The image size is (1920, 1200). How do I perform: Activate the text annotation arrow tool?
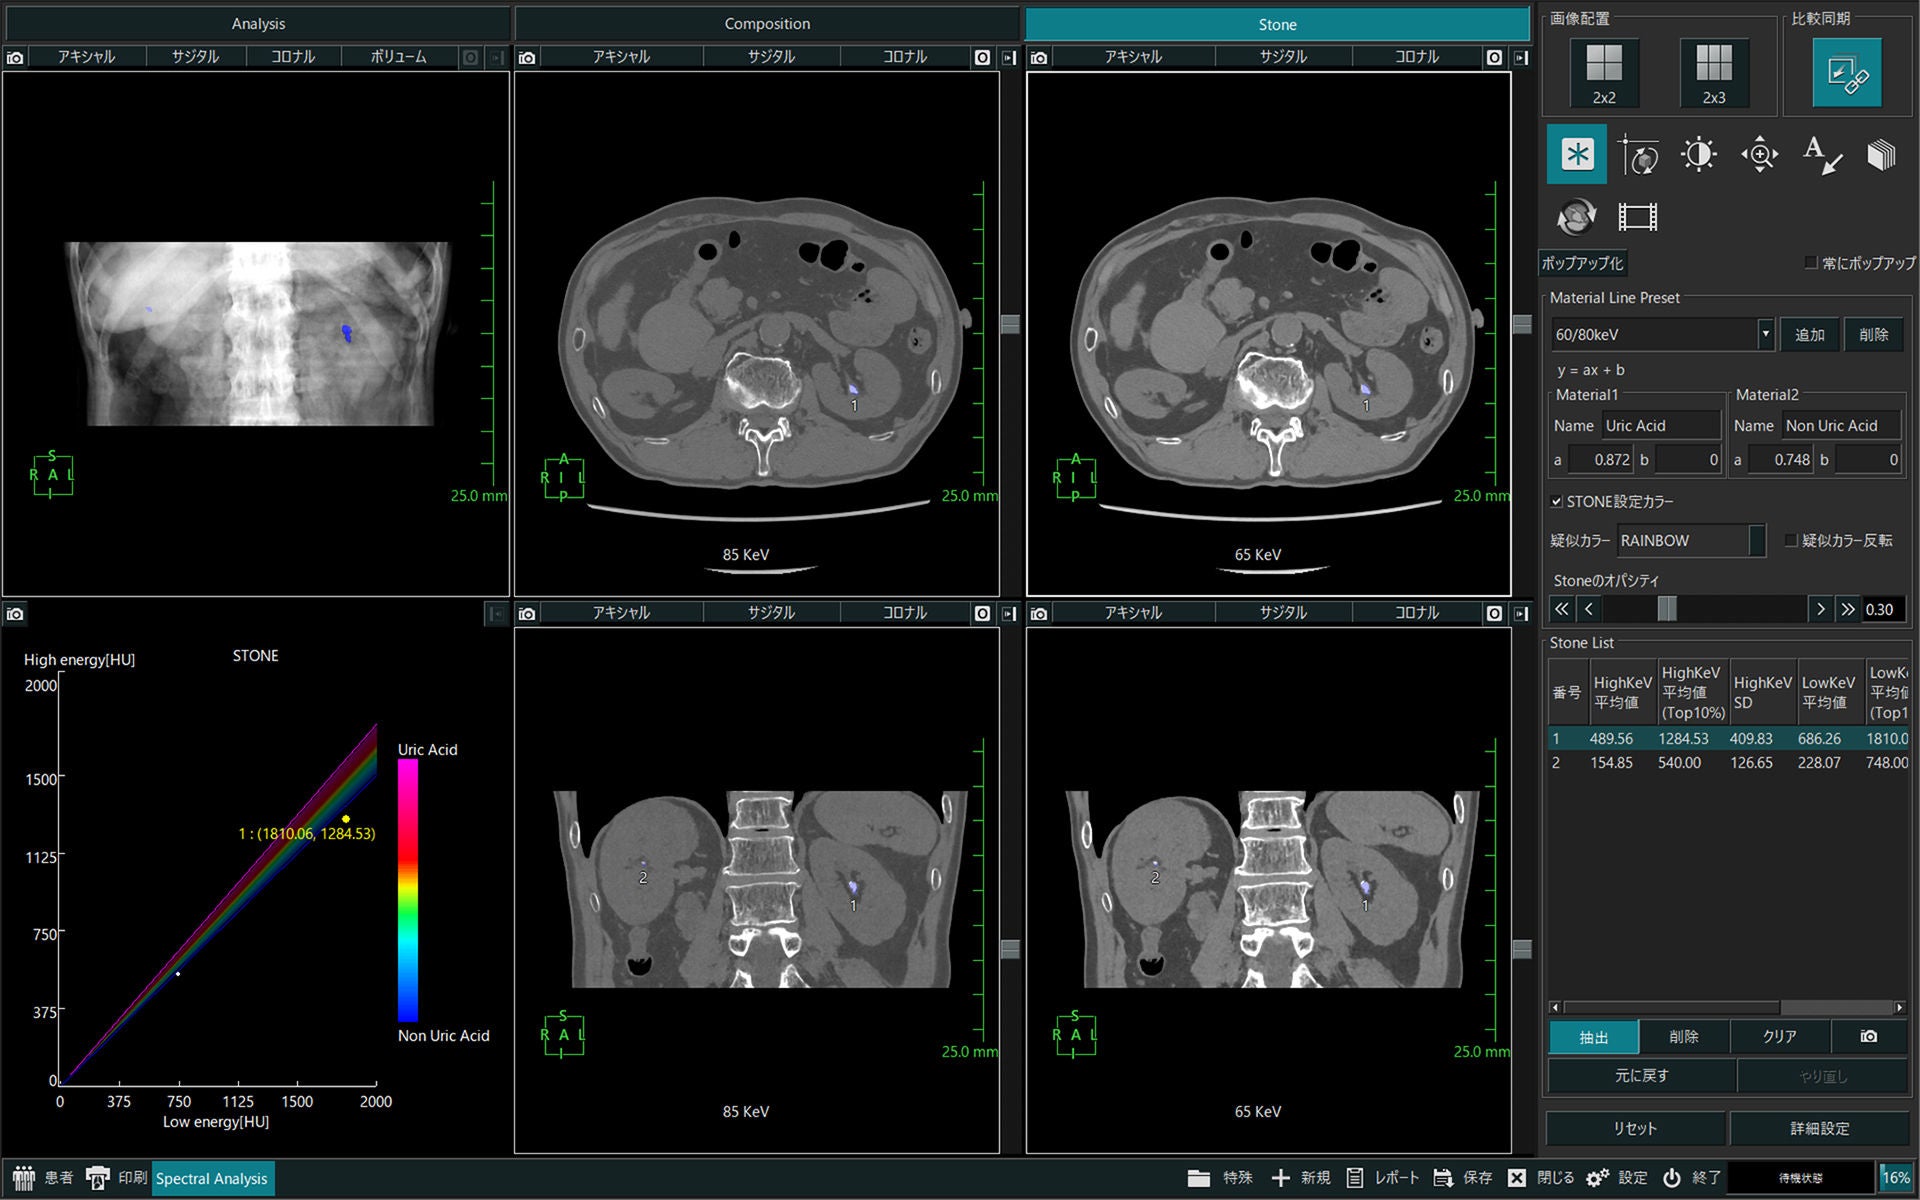pos(1821,155)
